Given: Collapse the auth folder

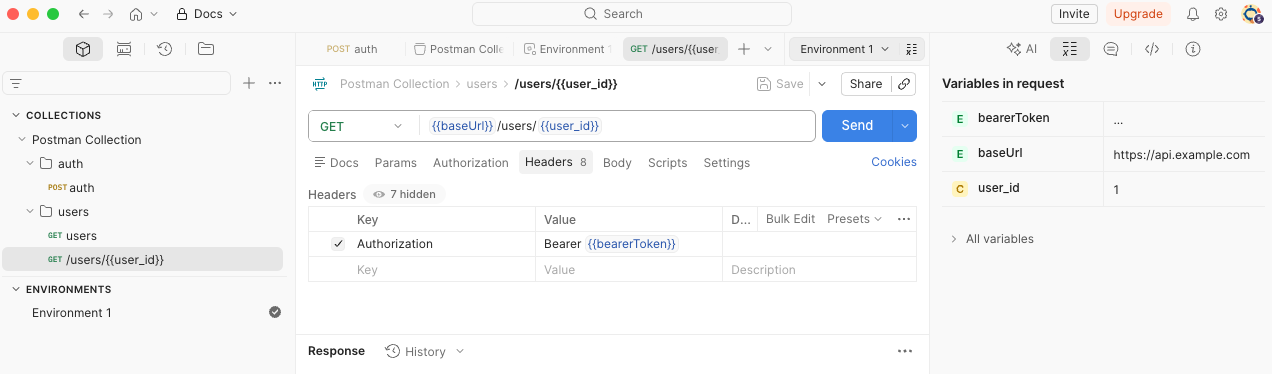Looking at the screenshot, I should coord(30,164).
